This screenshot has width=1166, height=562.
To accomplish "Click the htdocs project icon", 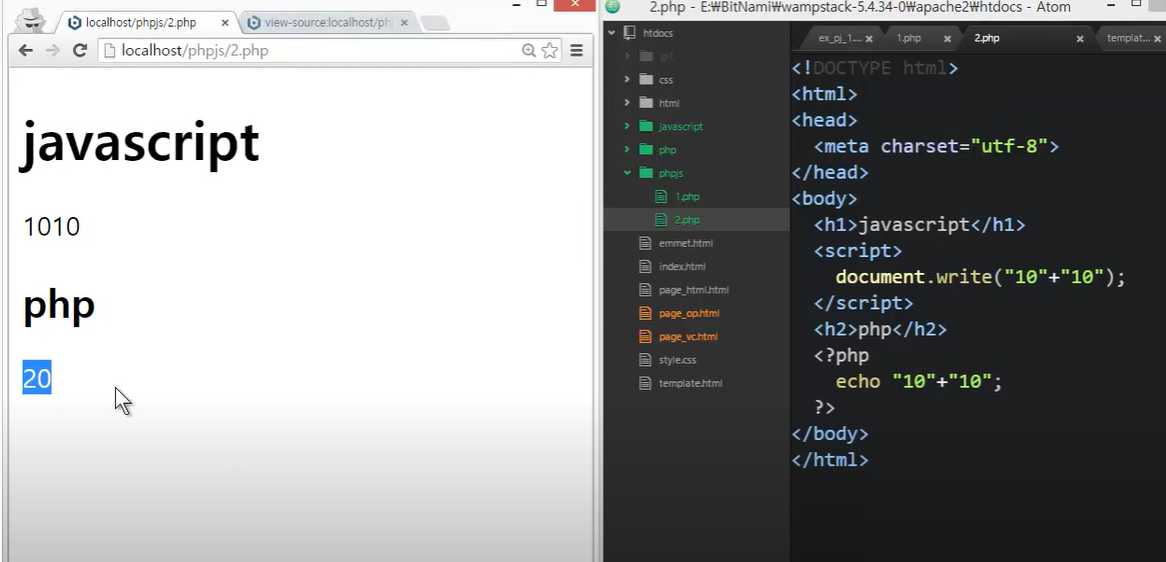I will coord(629,33).
